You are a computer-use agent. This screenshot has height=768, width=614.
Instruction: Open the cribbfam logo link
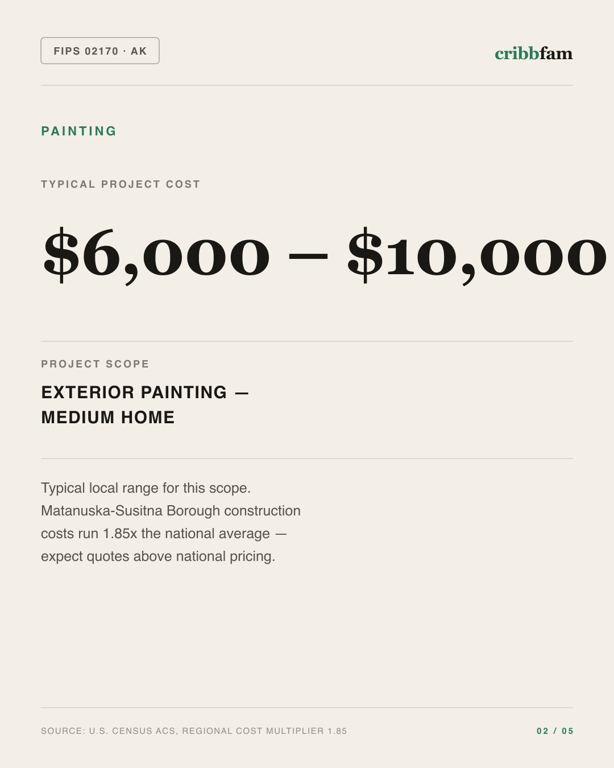533,53
